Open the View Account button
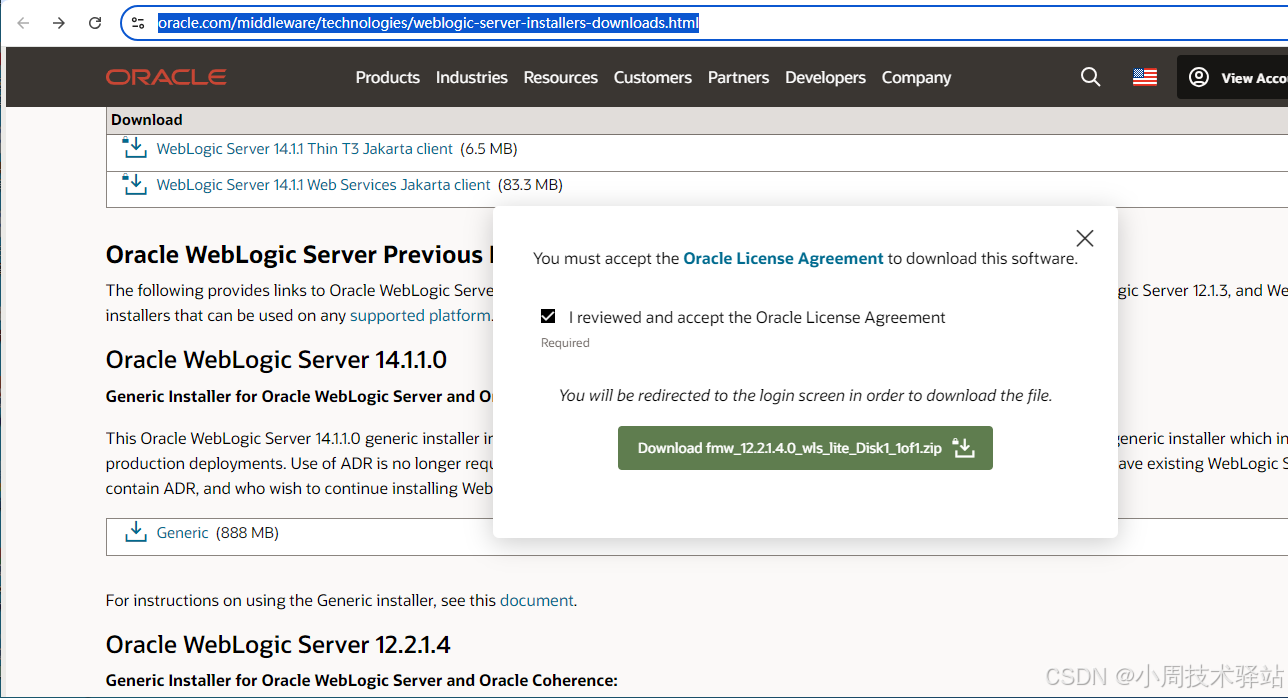Screen dimensions: 1288x698 [x=1234, y=77]
